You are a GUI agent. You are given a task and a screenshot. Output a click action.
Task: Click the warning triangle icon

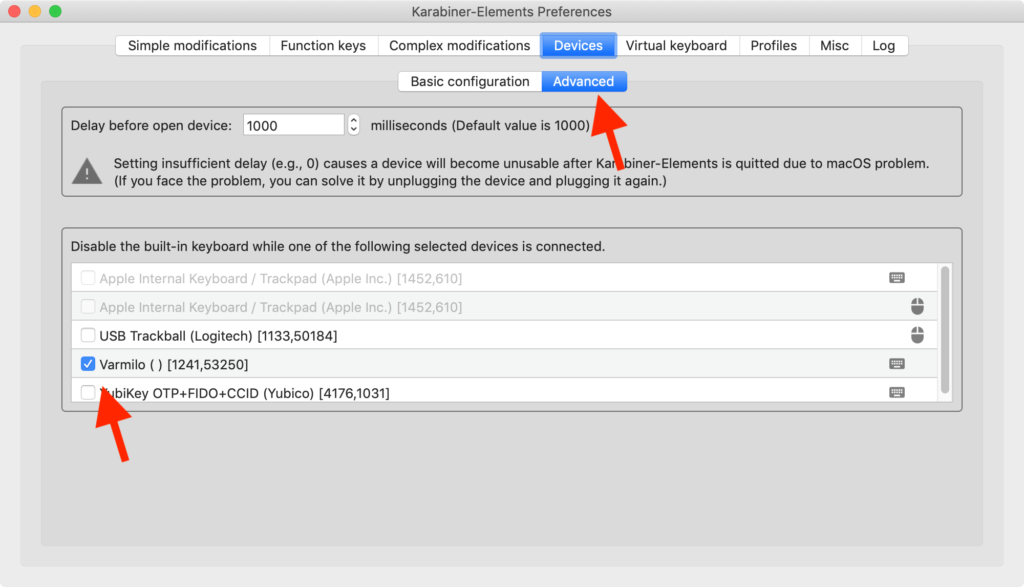click(x=87, y=172)
